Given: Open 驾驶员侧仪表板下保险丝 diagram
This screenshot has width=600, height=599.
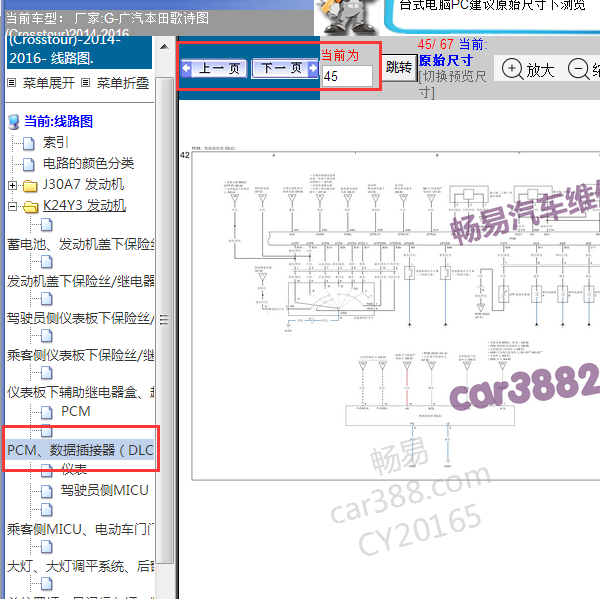Looking at the screenshot, I should coord(81,318).
